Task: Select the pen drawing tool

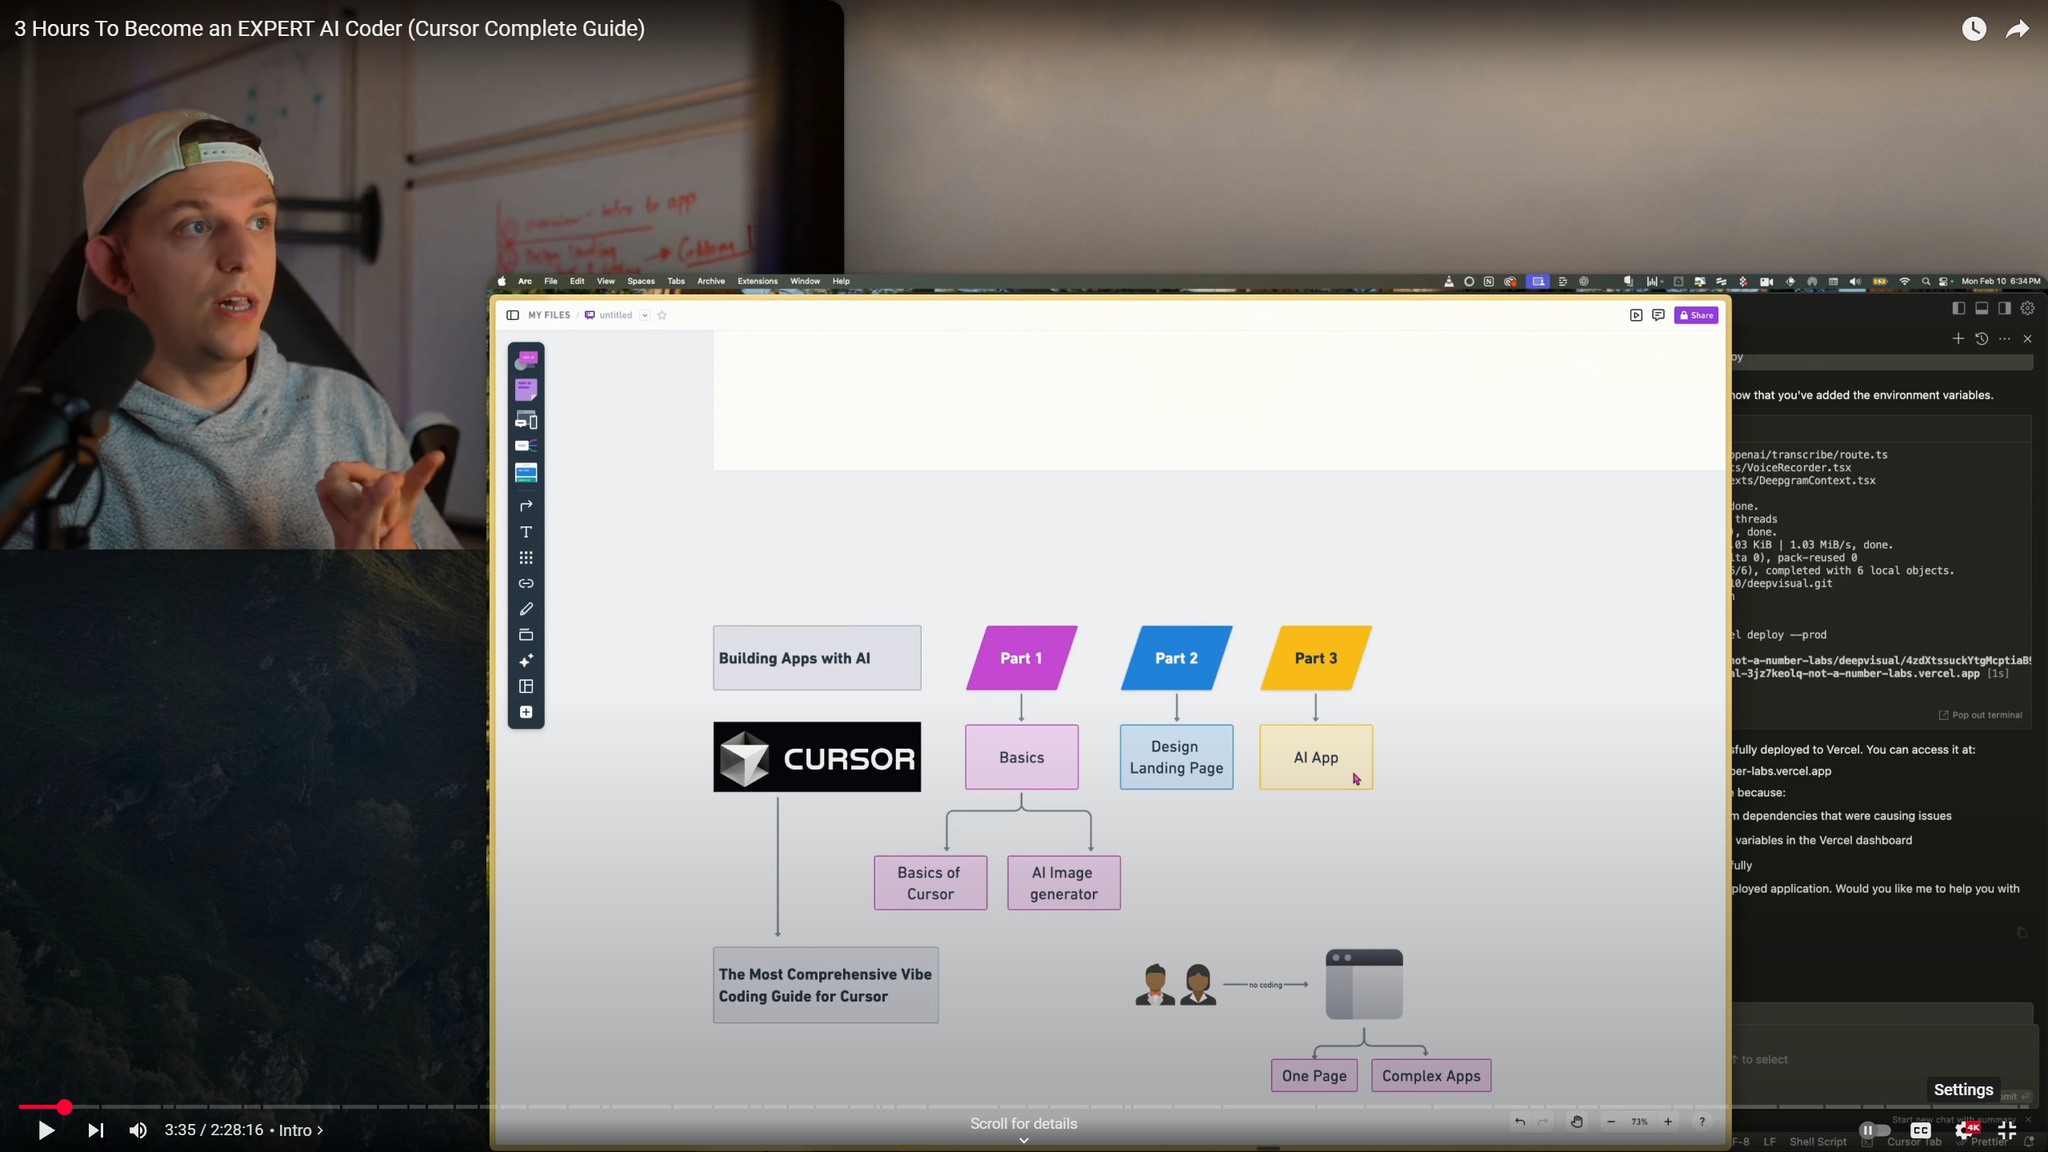Action: tap(526, 609)
